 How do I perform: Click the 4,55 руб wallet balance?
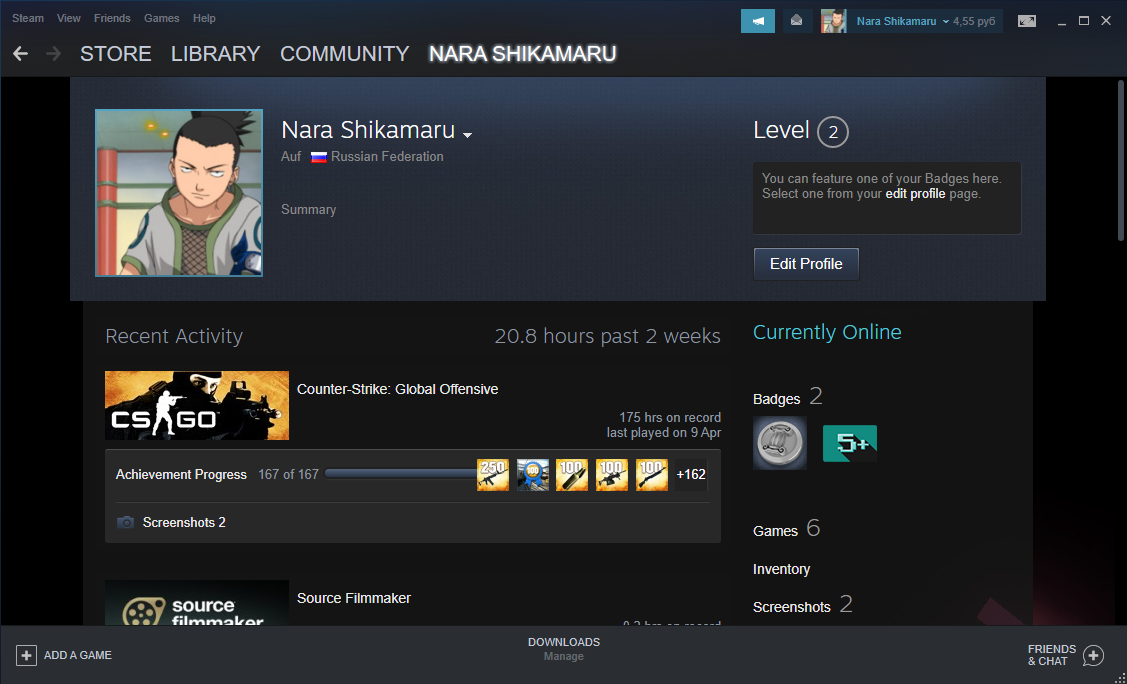point(974,22)
